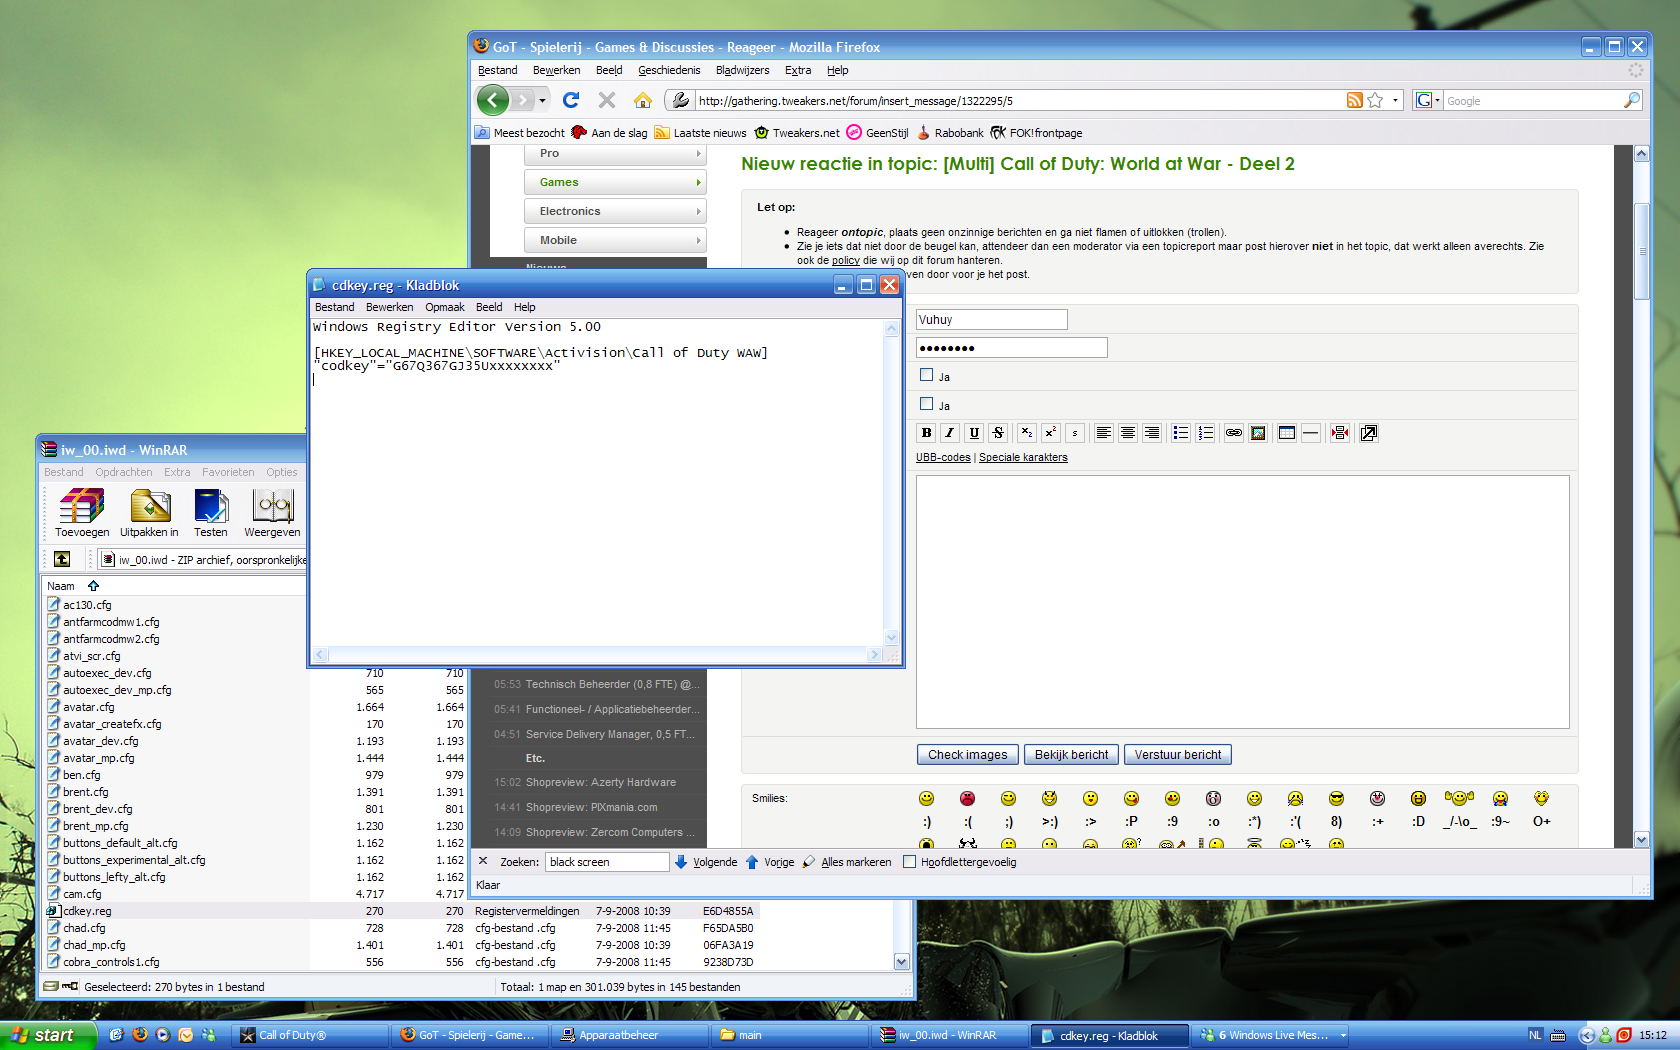
Task: Insert superscript tag in the forum editor
Action: pyautogui.click(x=1050, y=433)
